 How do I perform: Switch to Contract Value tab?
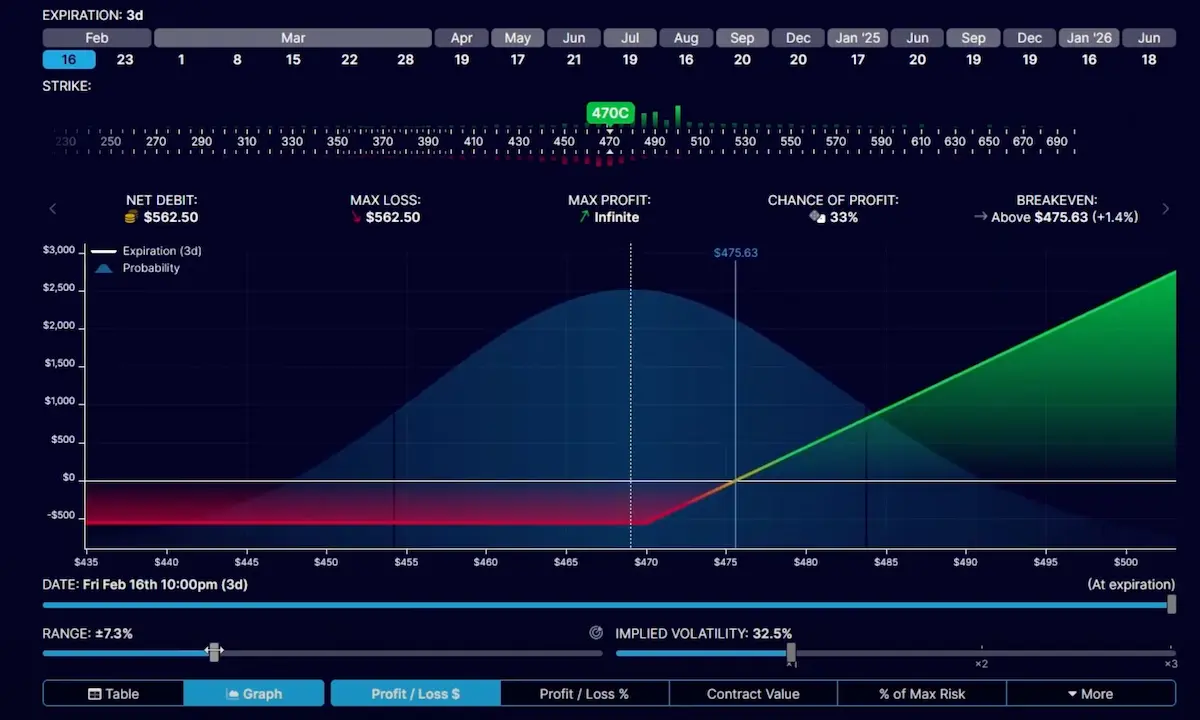(753, 694)
